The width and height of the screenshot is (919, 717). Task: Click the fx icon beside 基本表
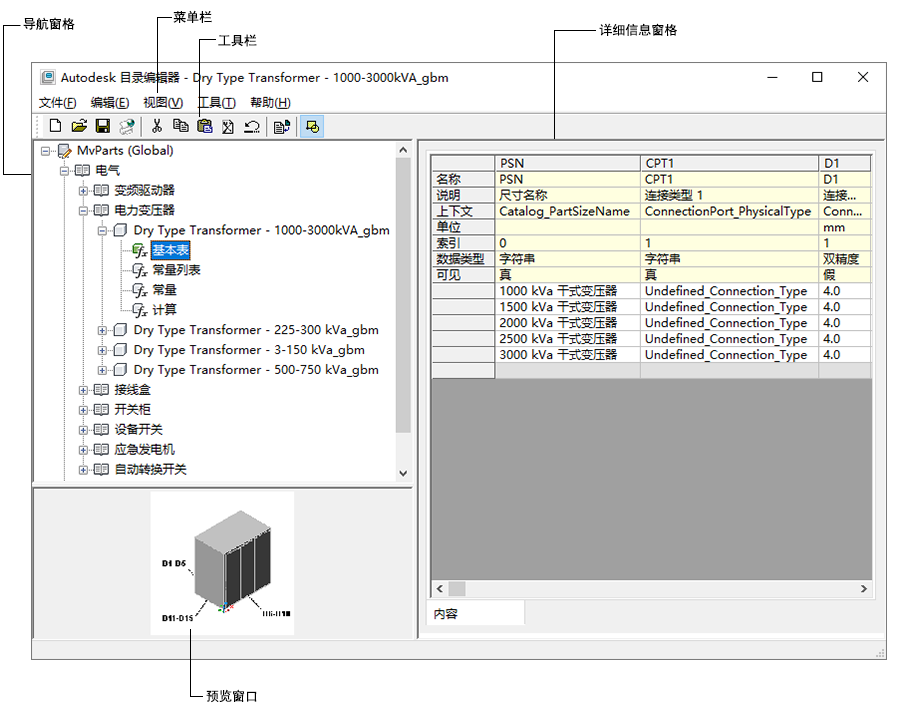pyautogui.click(x=139, y=251)
